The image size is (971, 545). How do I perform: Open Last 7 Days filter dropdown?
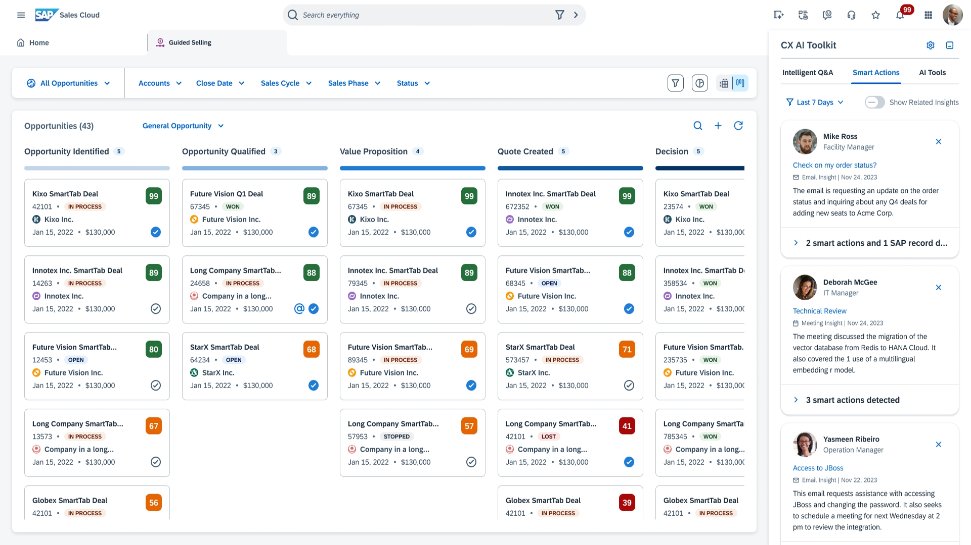(x=815, y=102)
